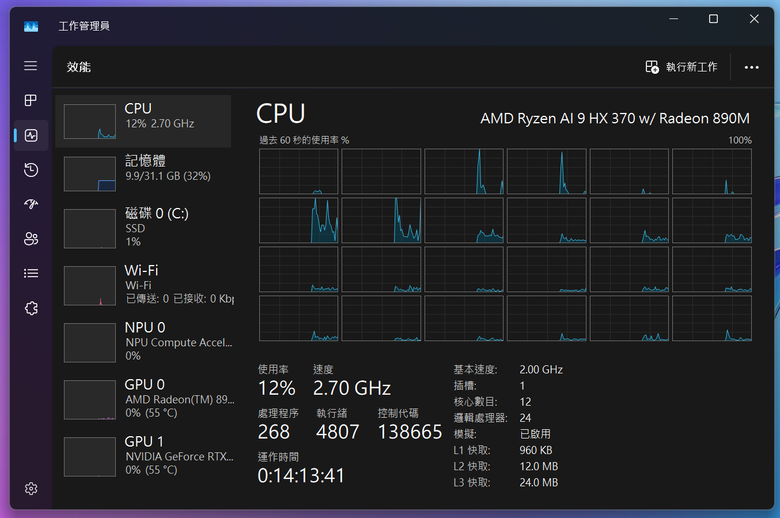Click the 0:14:13:41 uptime value
The height and width of the screenshot is (518, 780).
pyautogui.click(x=301, y=475)
